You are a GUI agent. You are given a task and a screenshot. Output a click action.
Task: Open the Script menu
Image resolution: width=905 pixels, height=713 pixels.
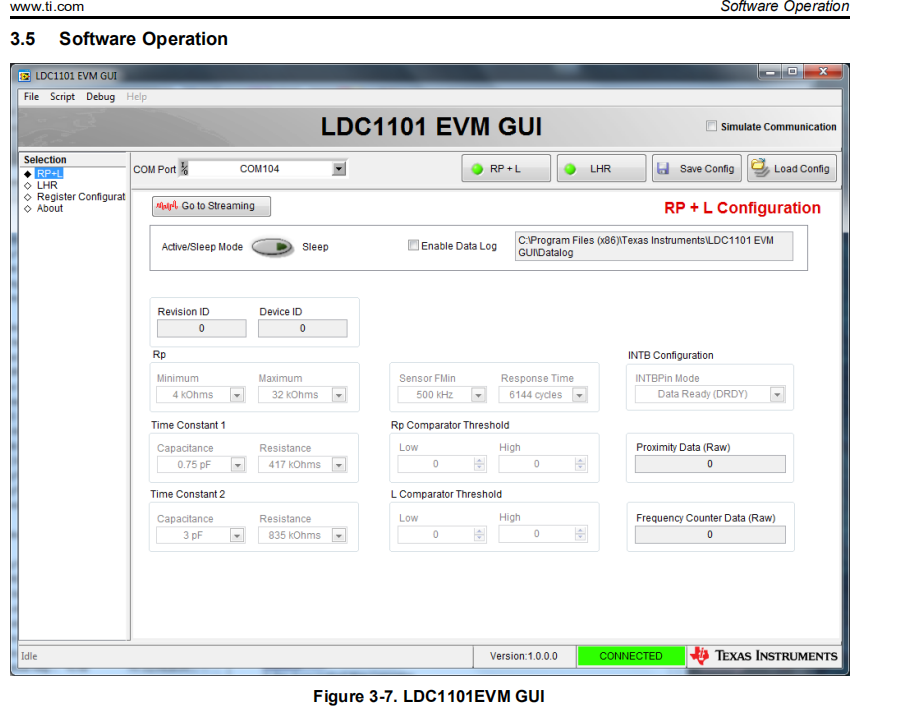coord(62,96)
